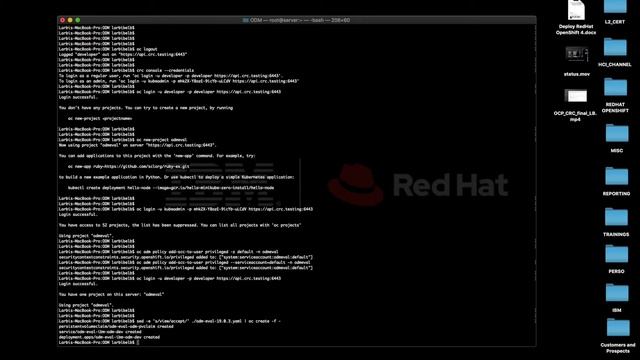Select the OCP_CRC_final_LB.mp4 video file

pos(576,96)
